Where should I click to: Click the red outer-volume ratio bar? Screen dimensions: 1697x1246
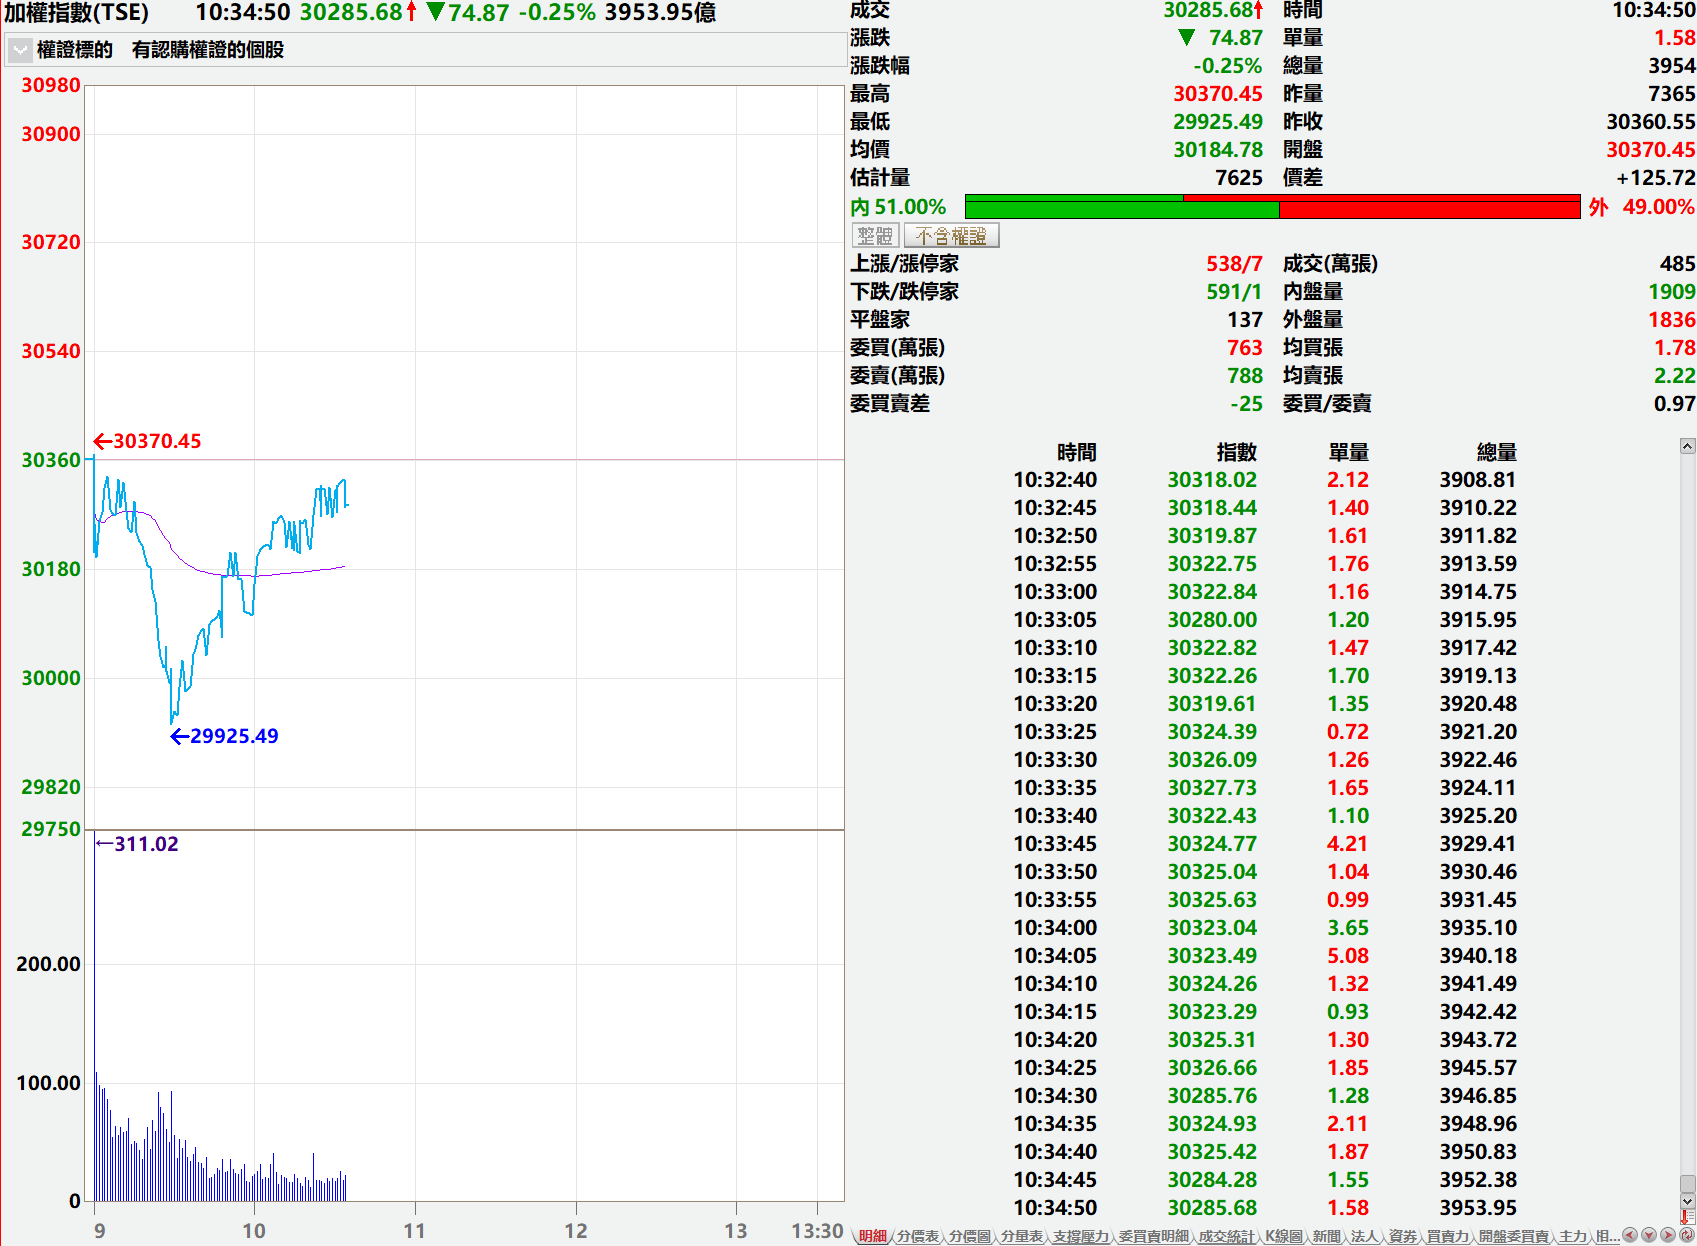point(1430,208)
